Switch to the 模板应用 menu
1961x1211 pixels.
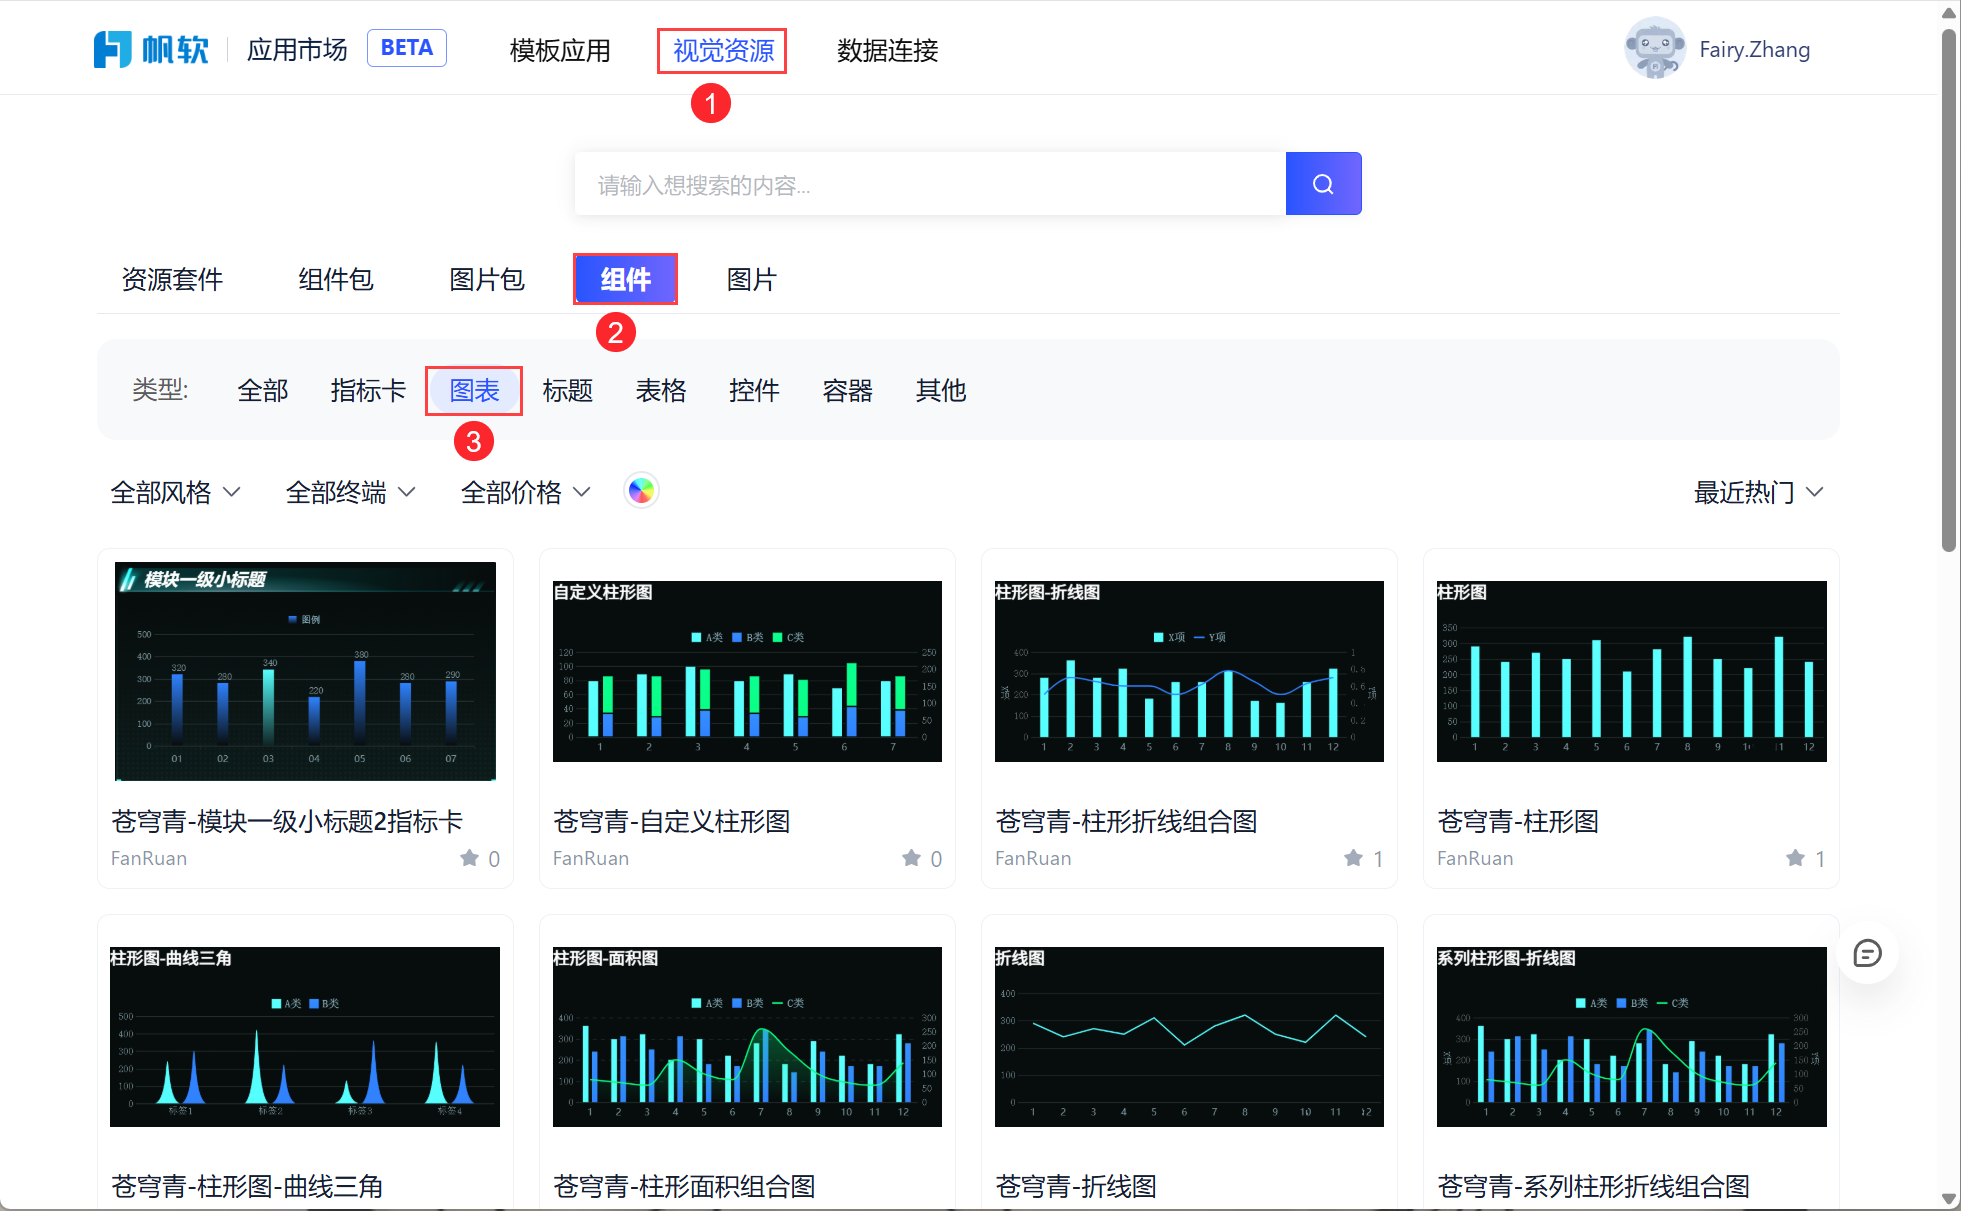[559, 50]
